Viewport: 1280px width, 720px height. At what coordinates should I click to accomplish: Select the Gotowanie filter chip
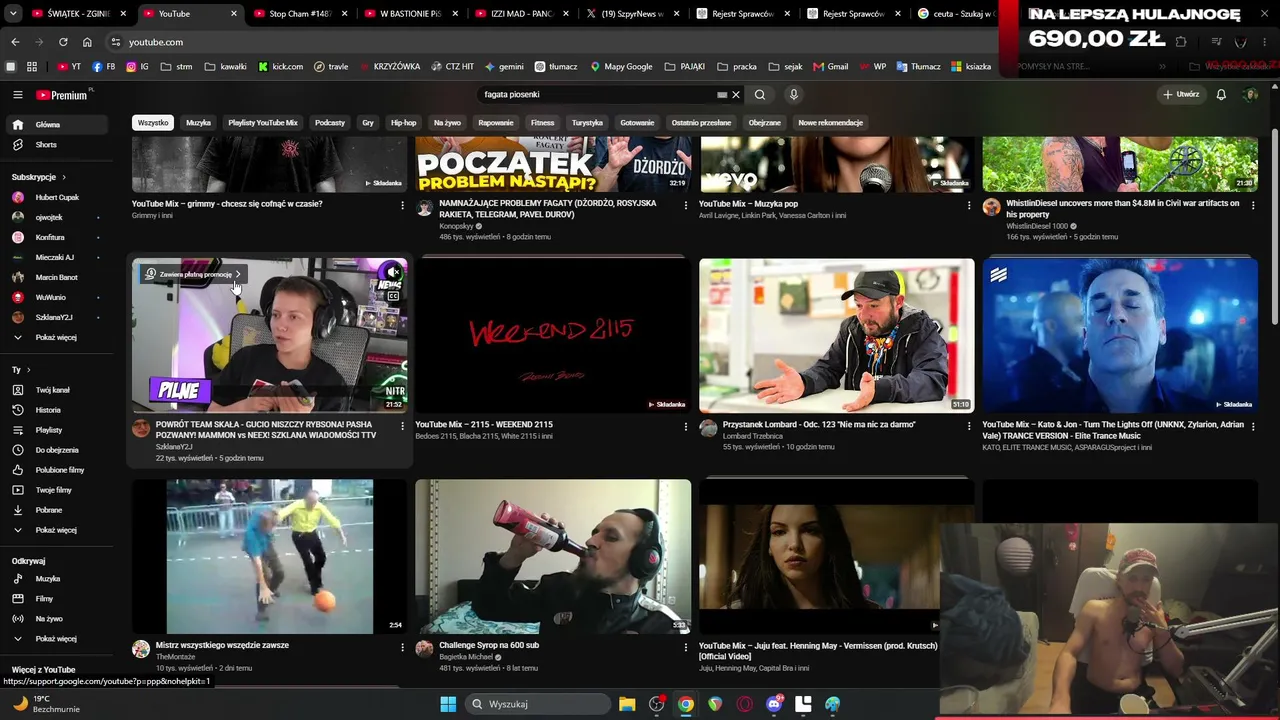tap(637, 123)
